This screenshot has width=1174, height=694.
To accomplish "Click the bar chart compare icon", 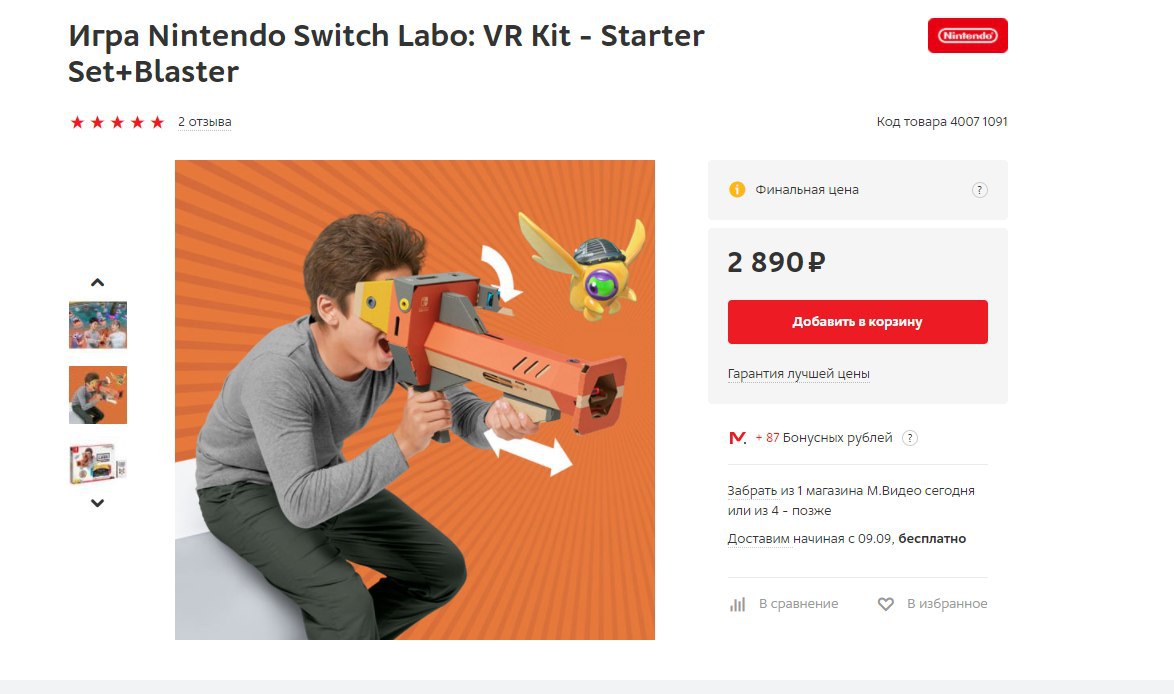I will click(737, 604).
